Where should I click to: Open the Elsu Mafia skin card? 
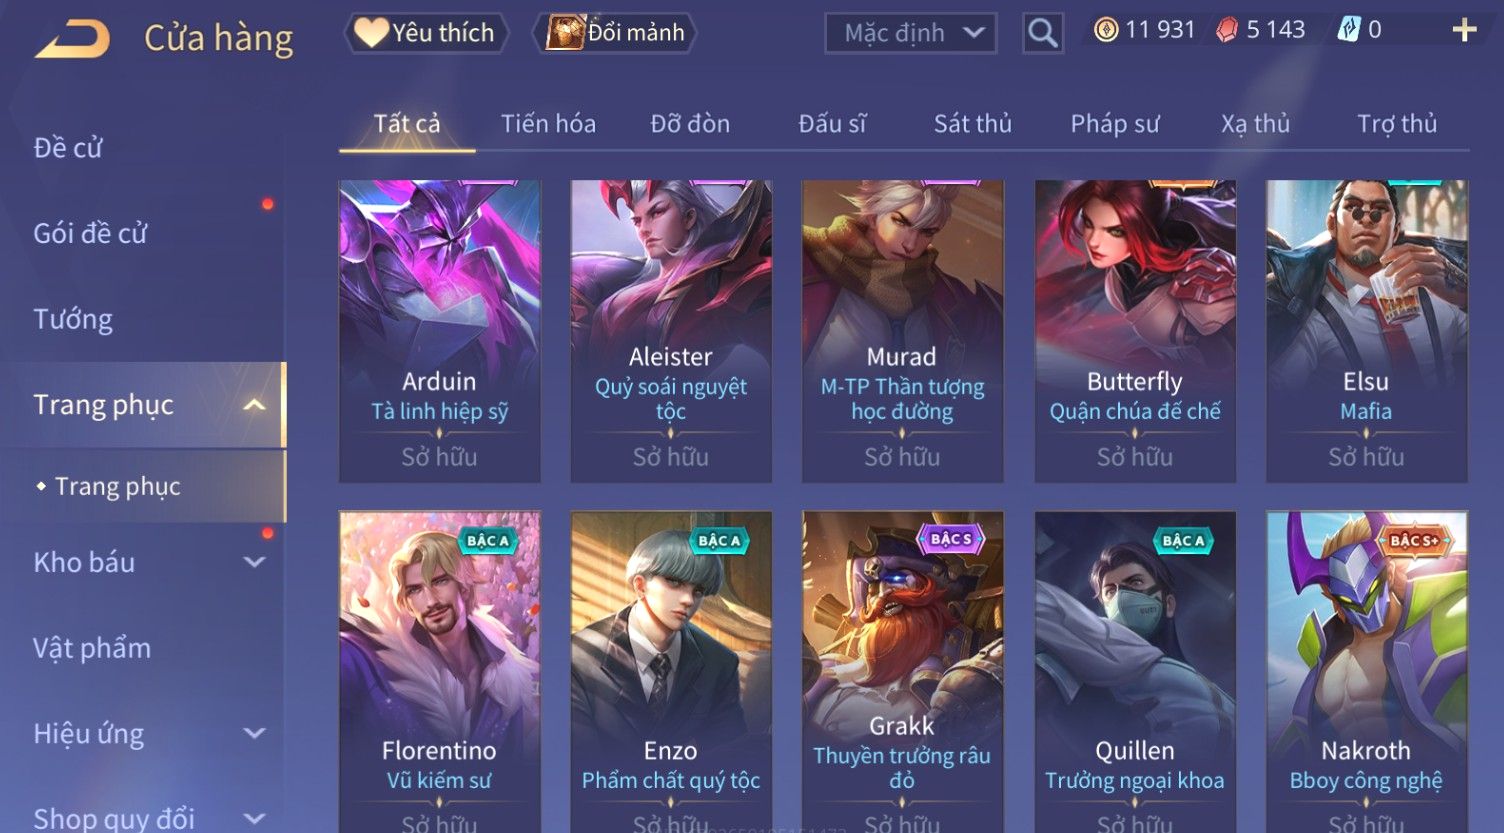tap(1366, 331)
